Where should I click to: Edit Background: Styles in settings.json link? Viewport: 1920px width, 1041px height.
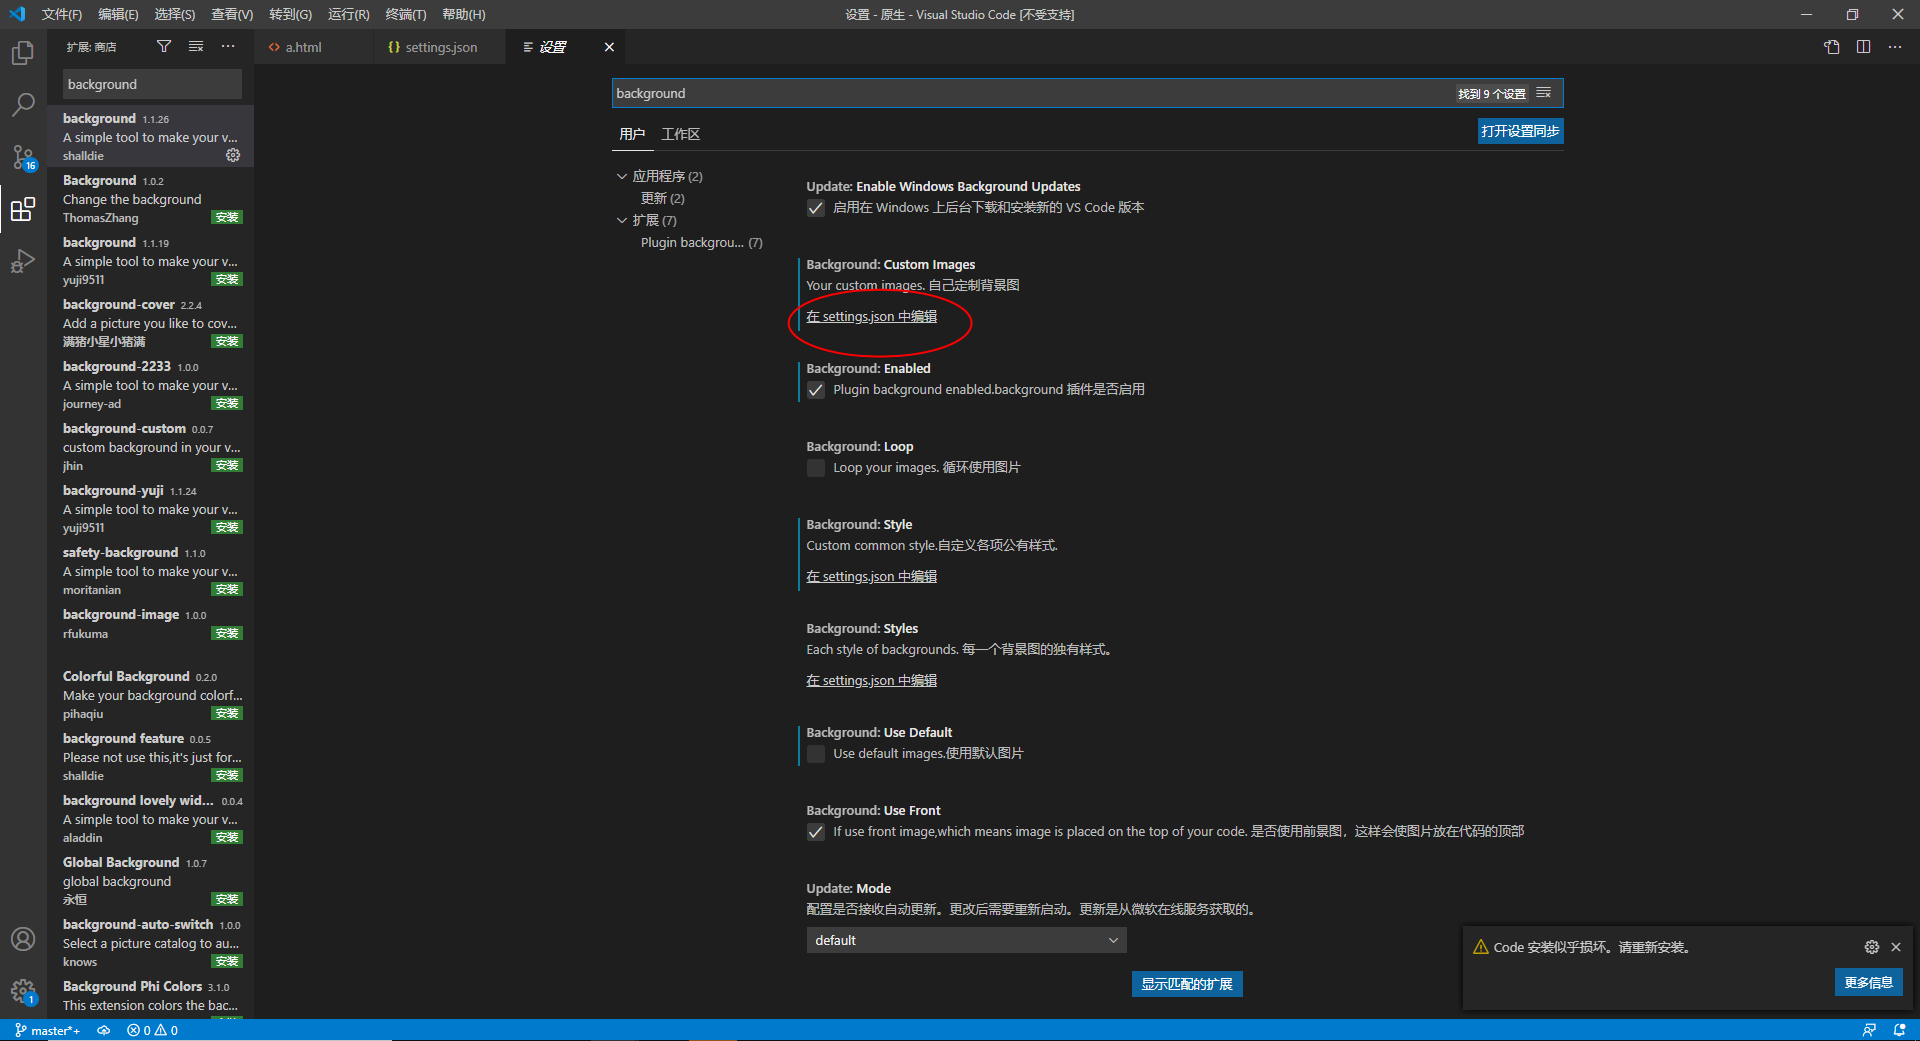(x=871, y=680)
